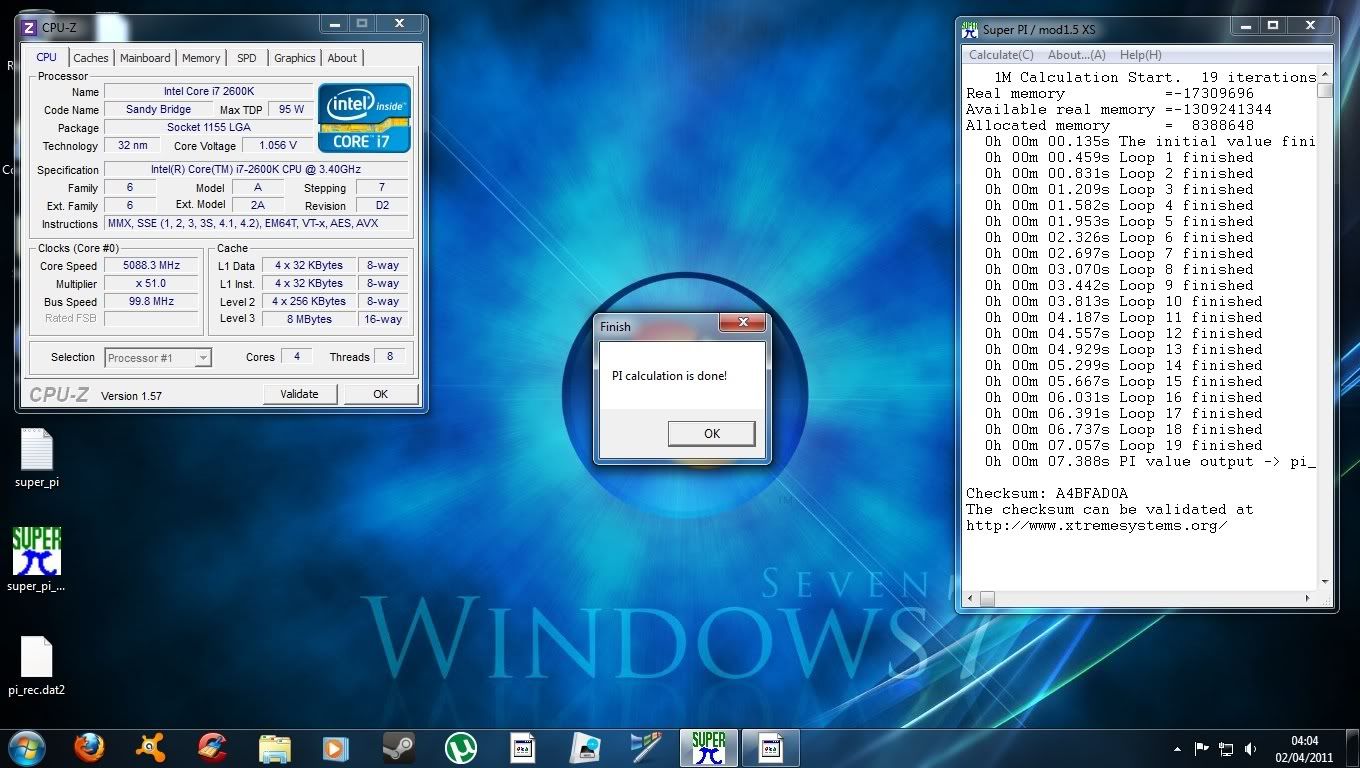Click Super PI horizontal scrollbar right arrow
The image size is (1360, 768).
tap(1310, 598)
